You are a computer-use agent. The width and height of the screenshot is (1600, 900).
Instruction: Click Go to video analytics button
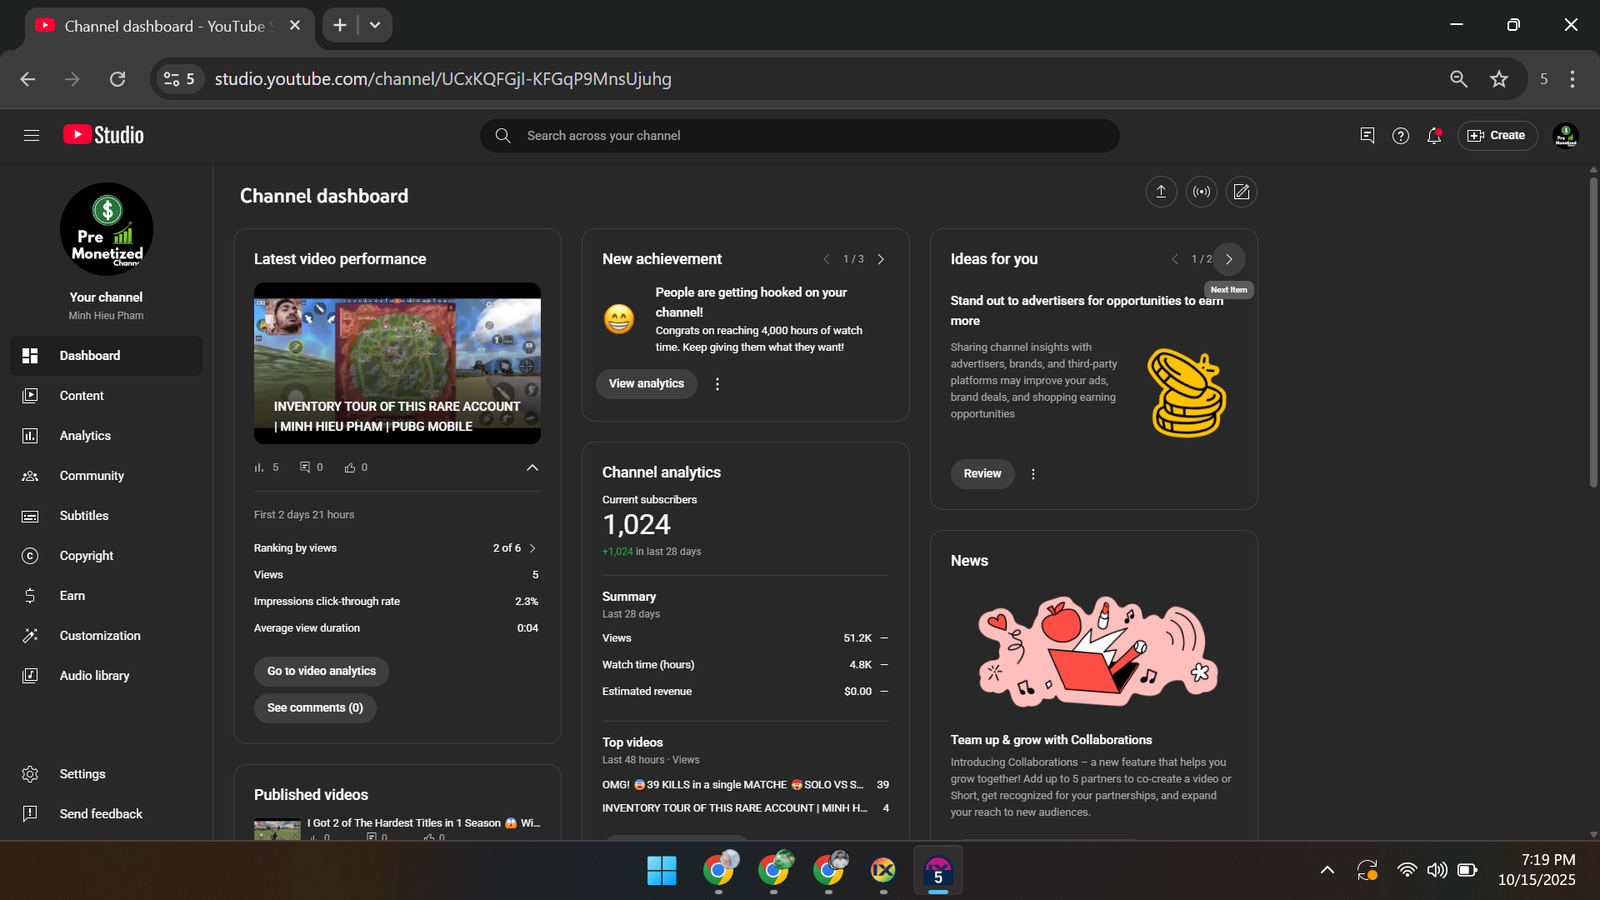(321, 671)
